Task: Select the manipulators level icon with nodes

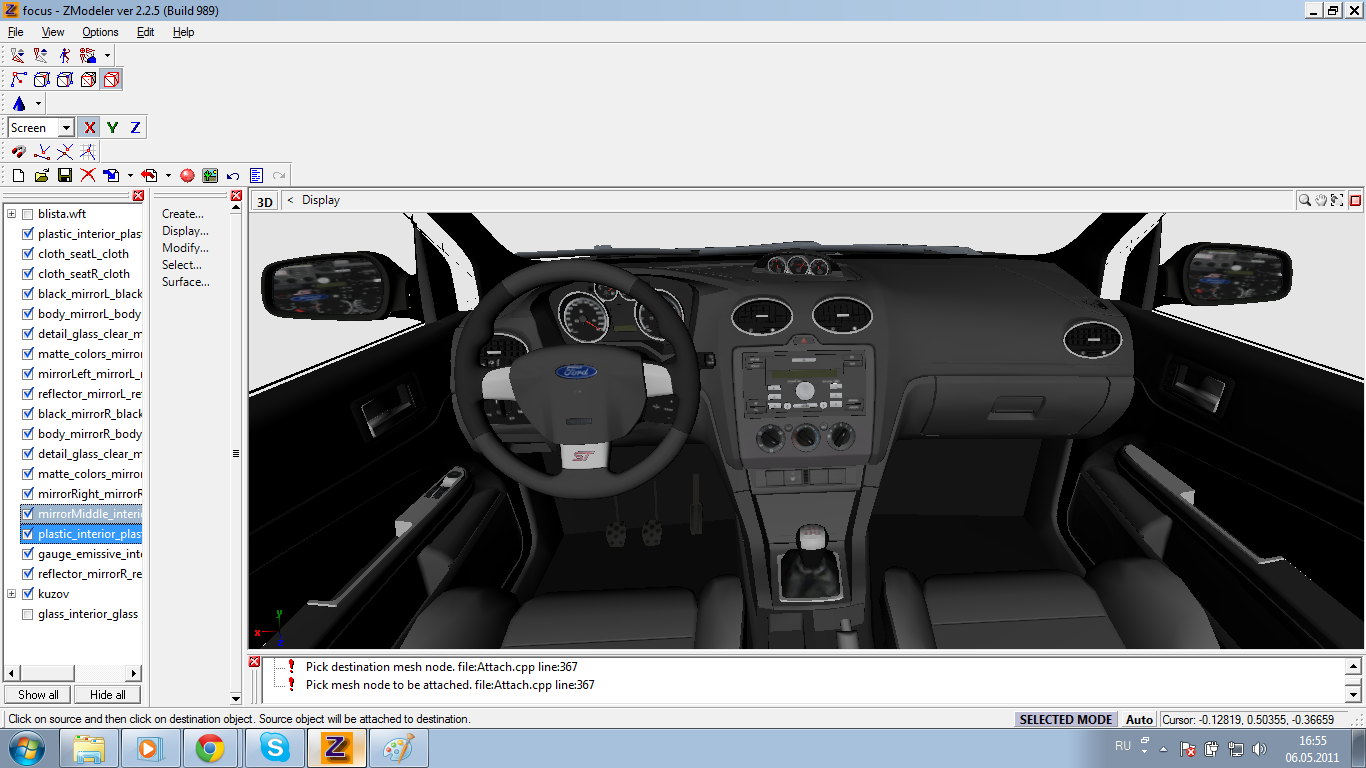Action: pos(19,79)
